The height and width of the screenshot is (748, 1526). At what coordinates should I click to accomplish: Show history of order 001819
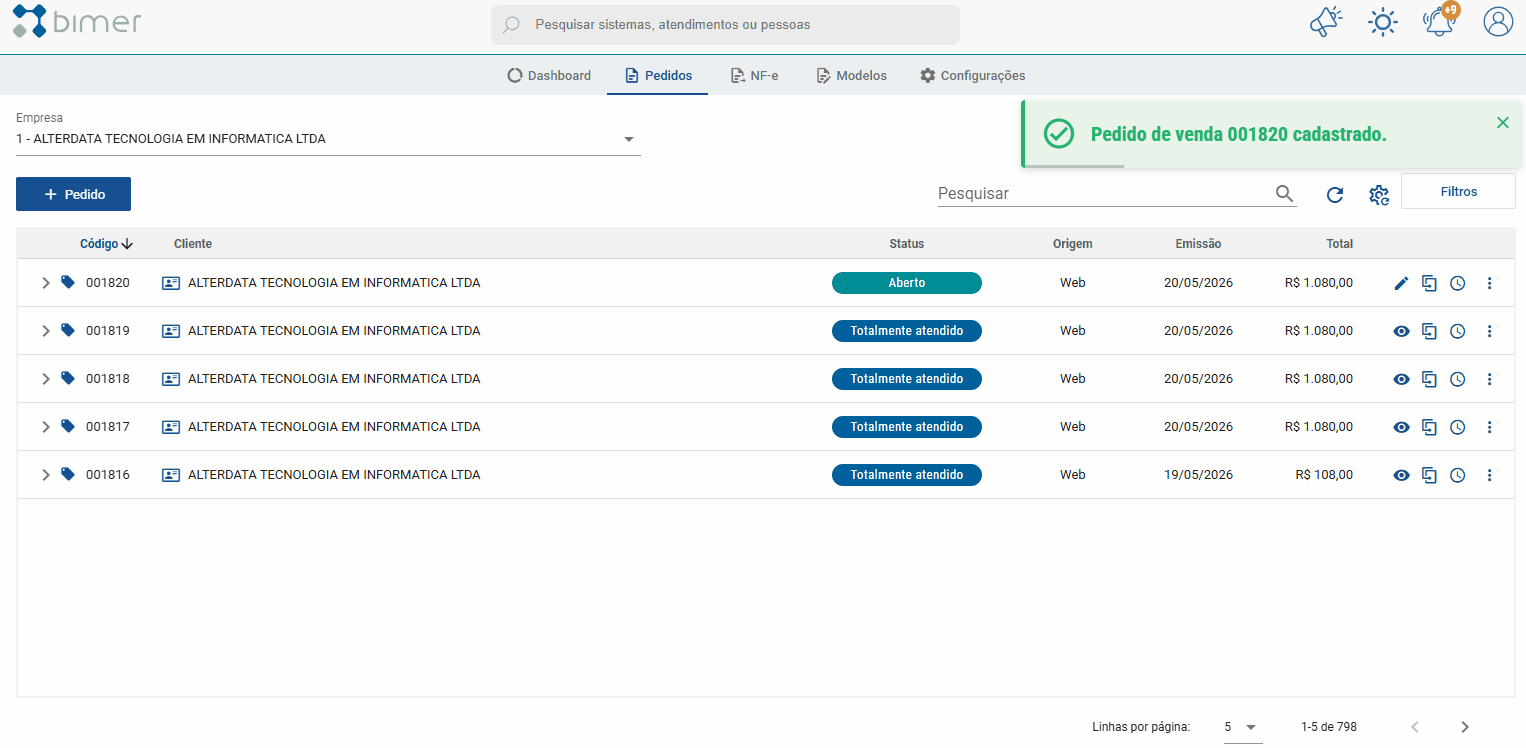pyautogui.click(x=1458, y=332)
